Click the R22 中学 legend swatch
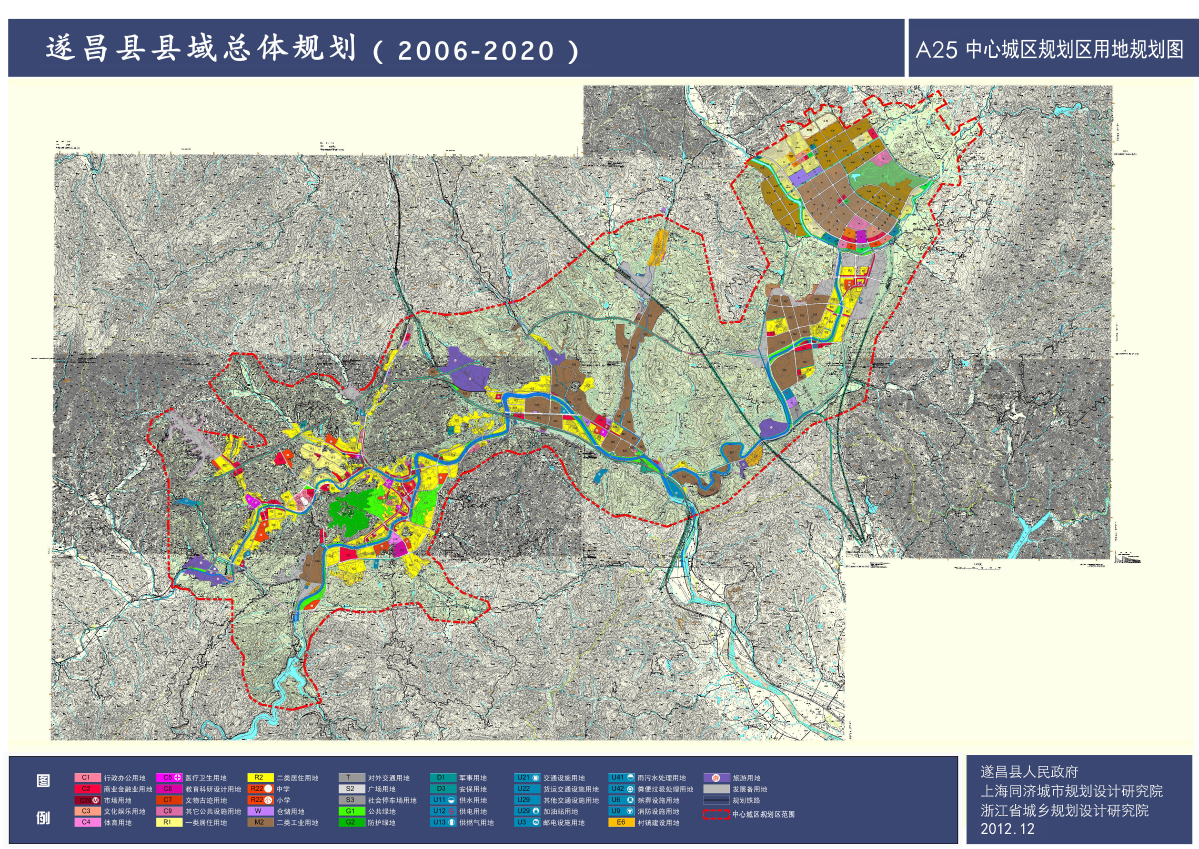This screenshot has width=1199, height=849. [260, 789]
